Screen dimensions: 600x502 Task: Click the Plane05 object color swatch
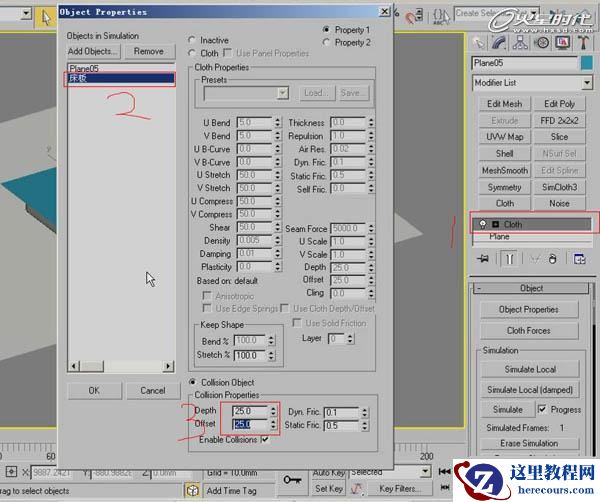coord(588,63)
